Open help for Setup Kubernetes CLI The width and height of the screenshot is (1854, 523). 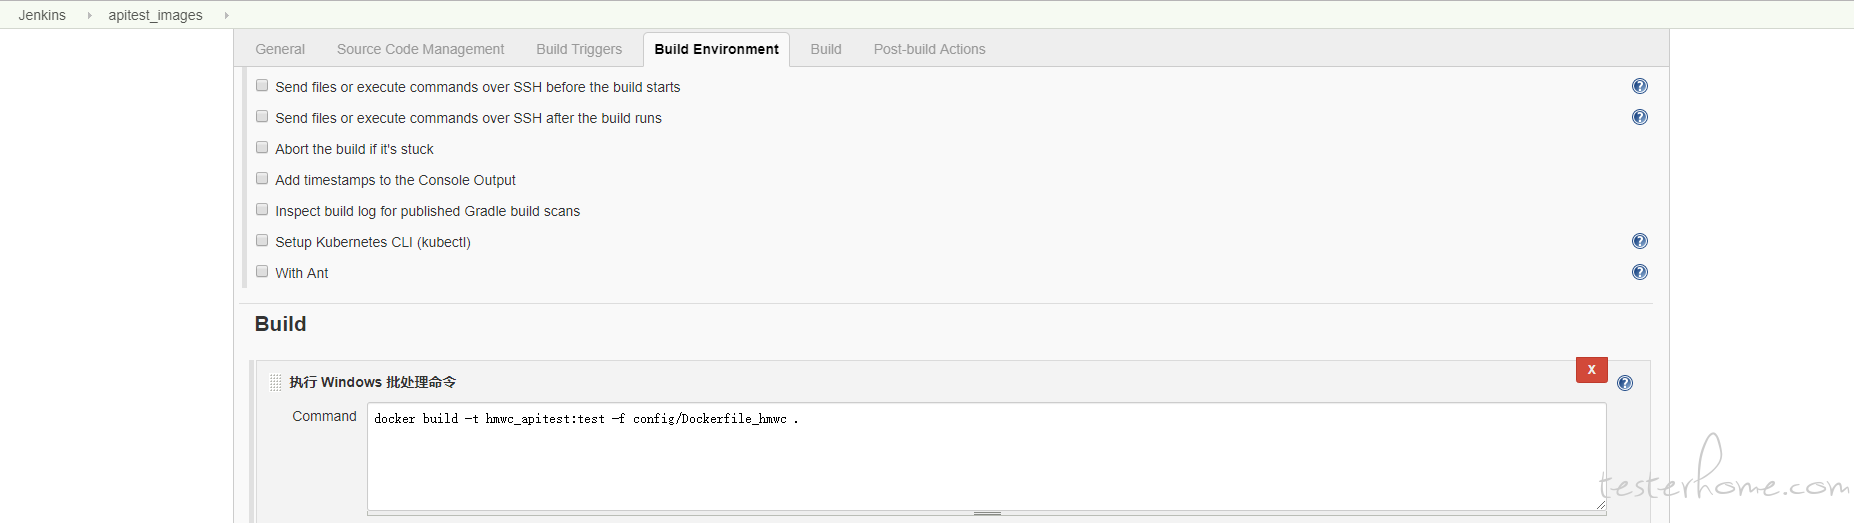click(x=1640, y=241)
